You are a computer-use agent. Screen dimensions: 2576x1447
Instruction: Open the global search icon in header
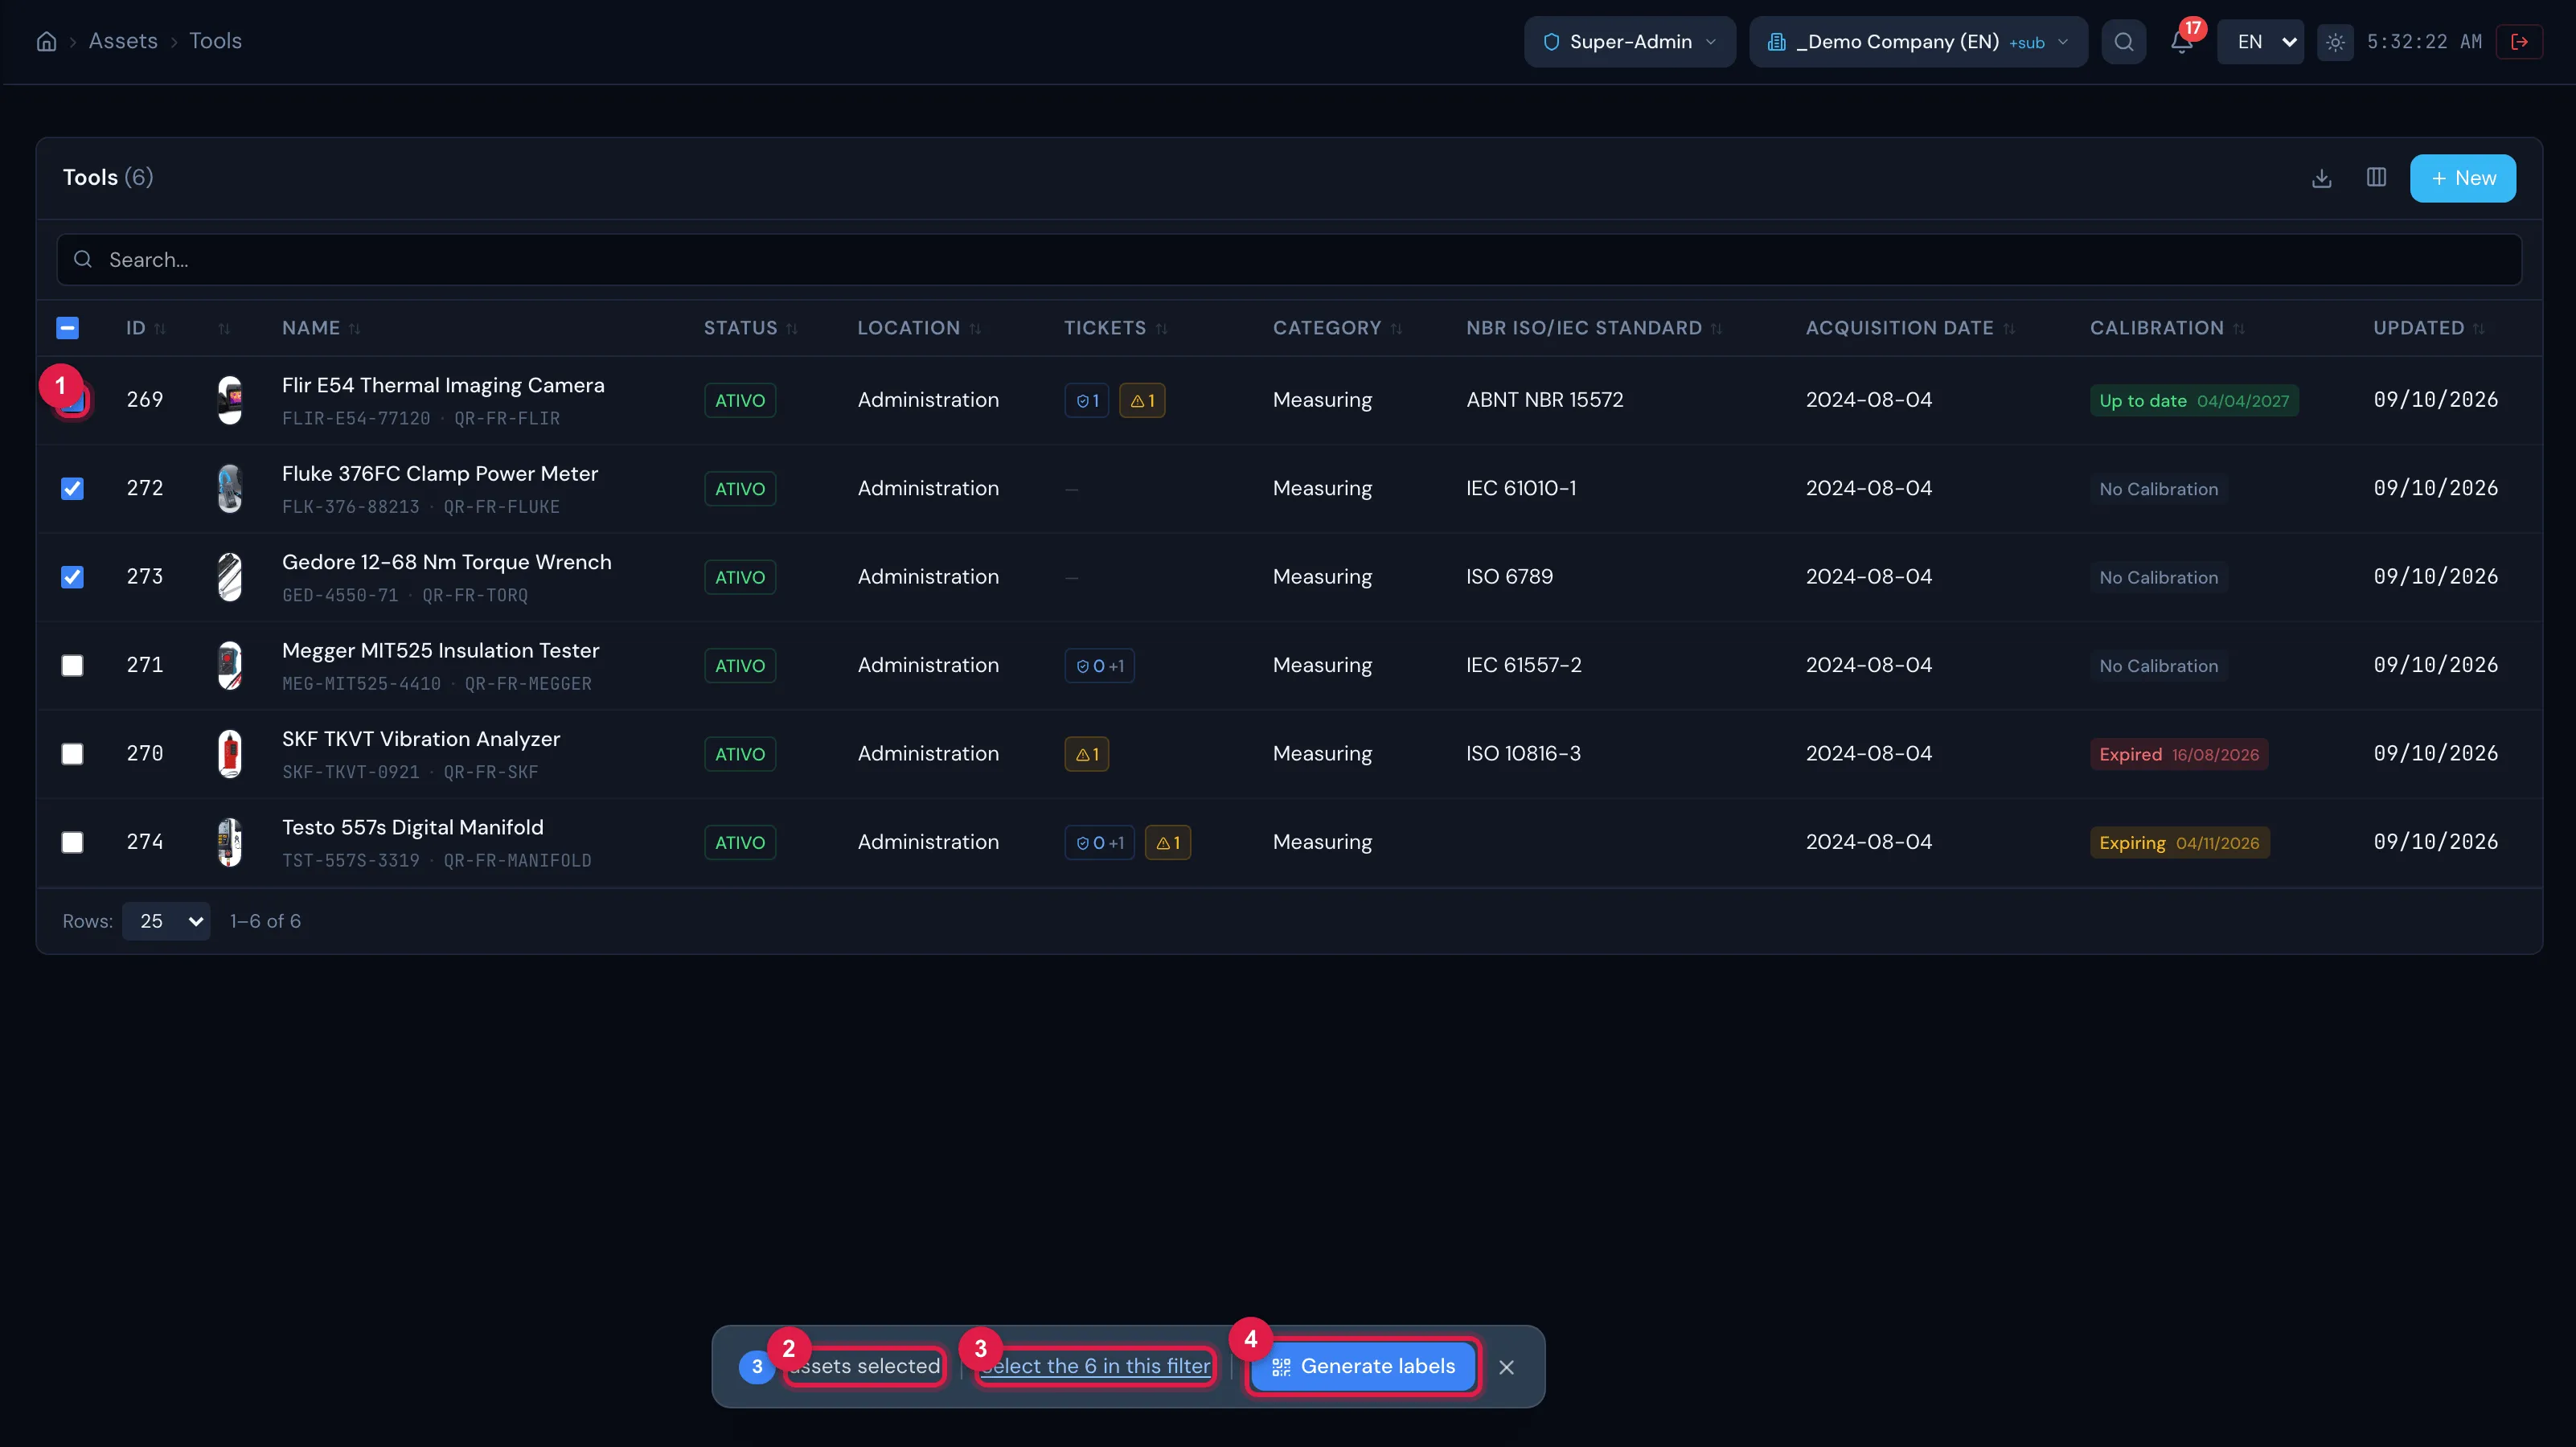2123,42
